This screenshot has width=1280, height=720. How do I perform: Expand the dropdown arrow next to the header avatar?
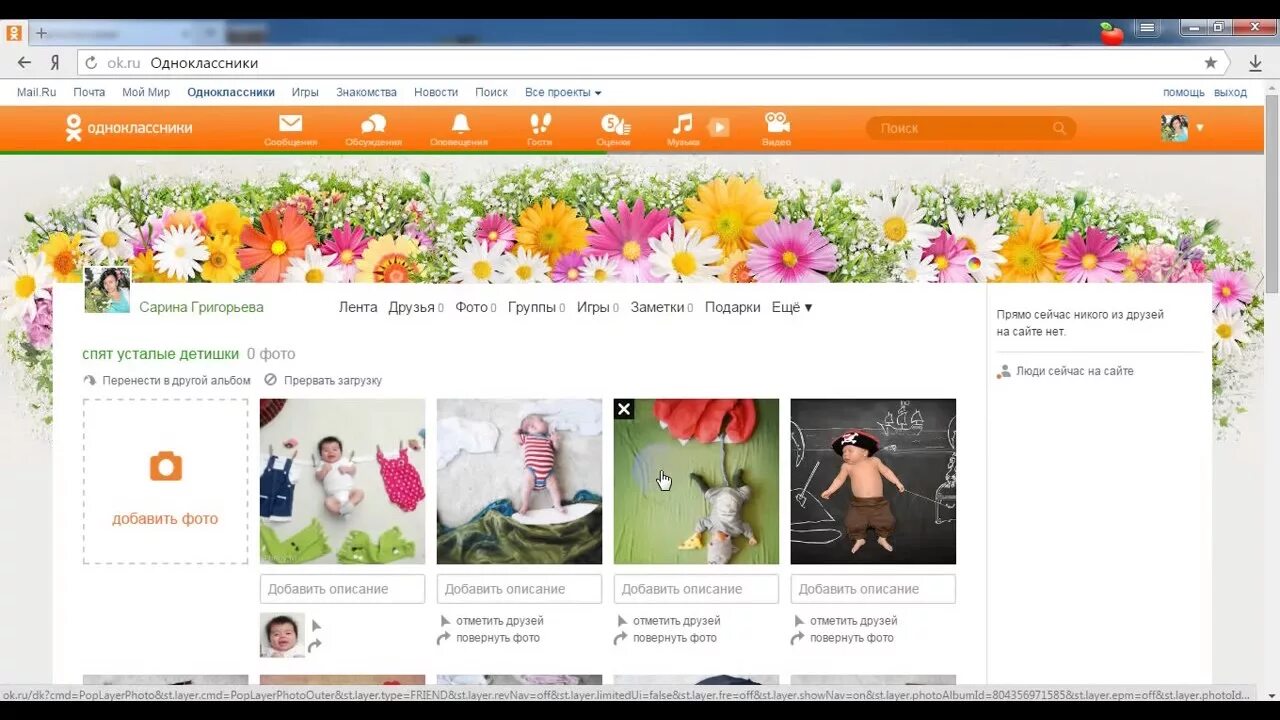click(x=1199, y=128)
